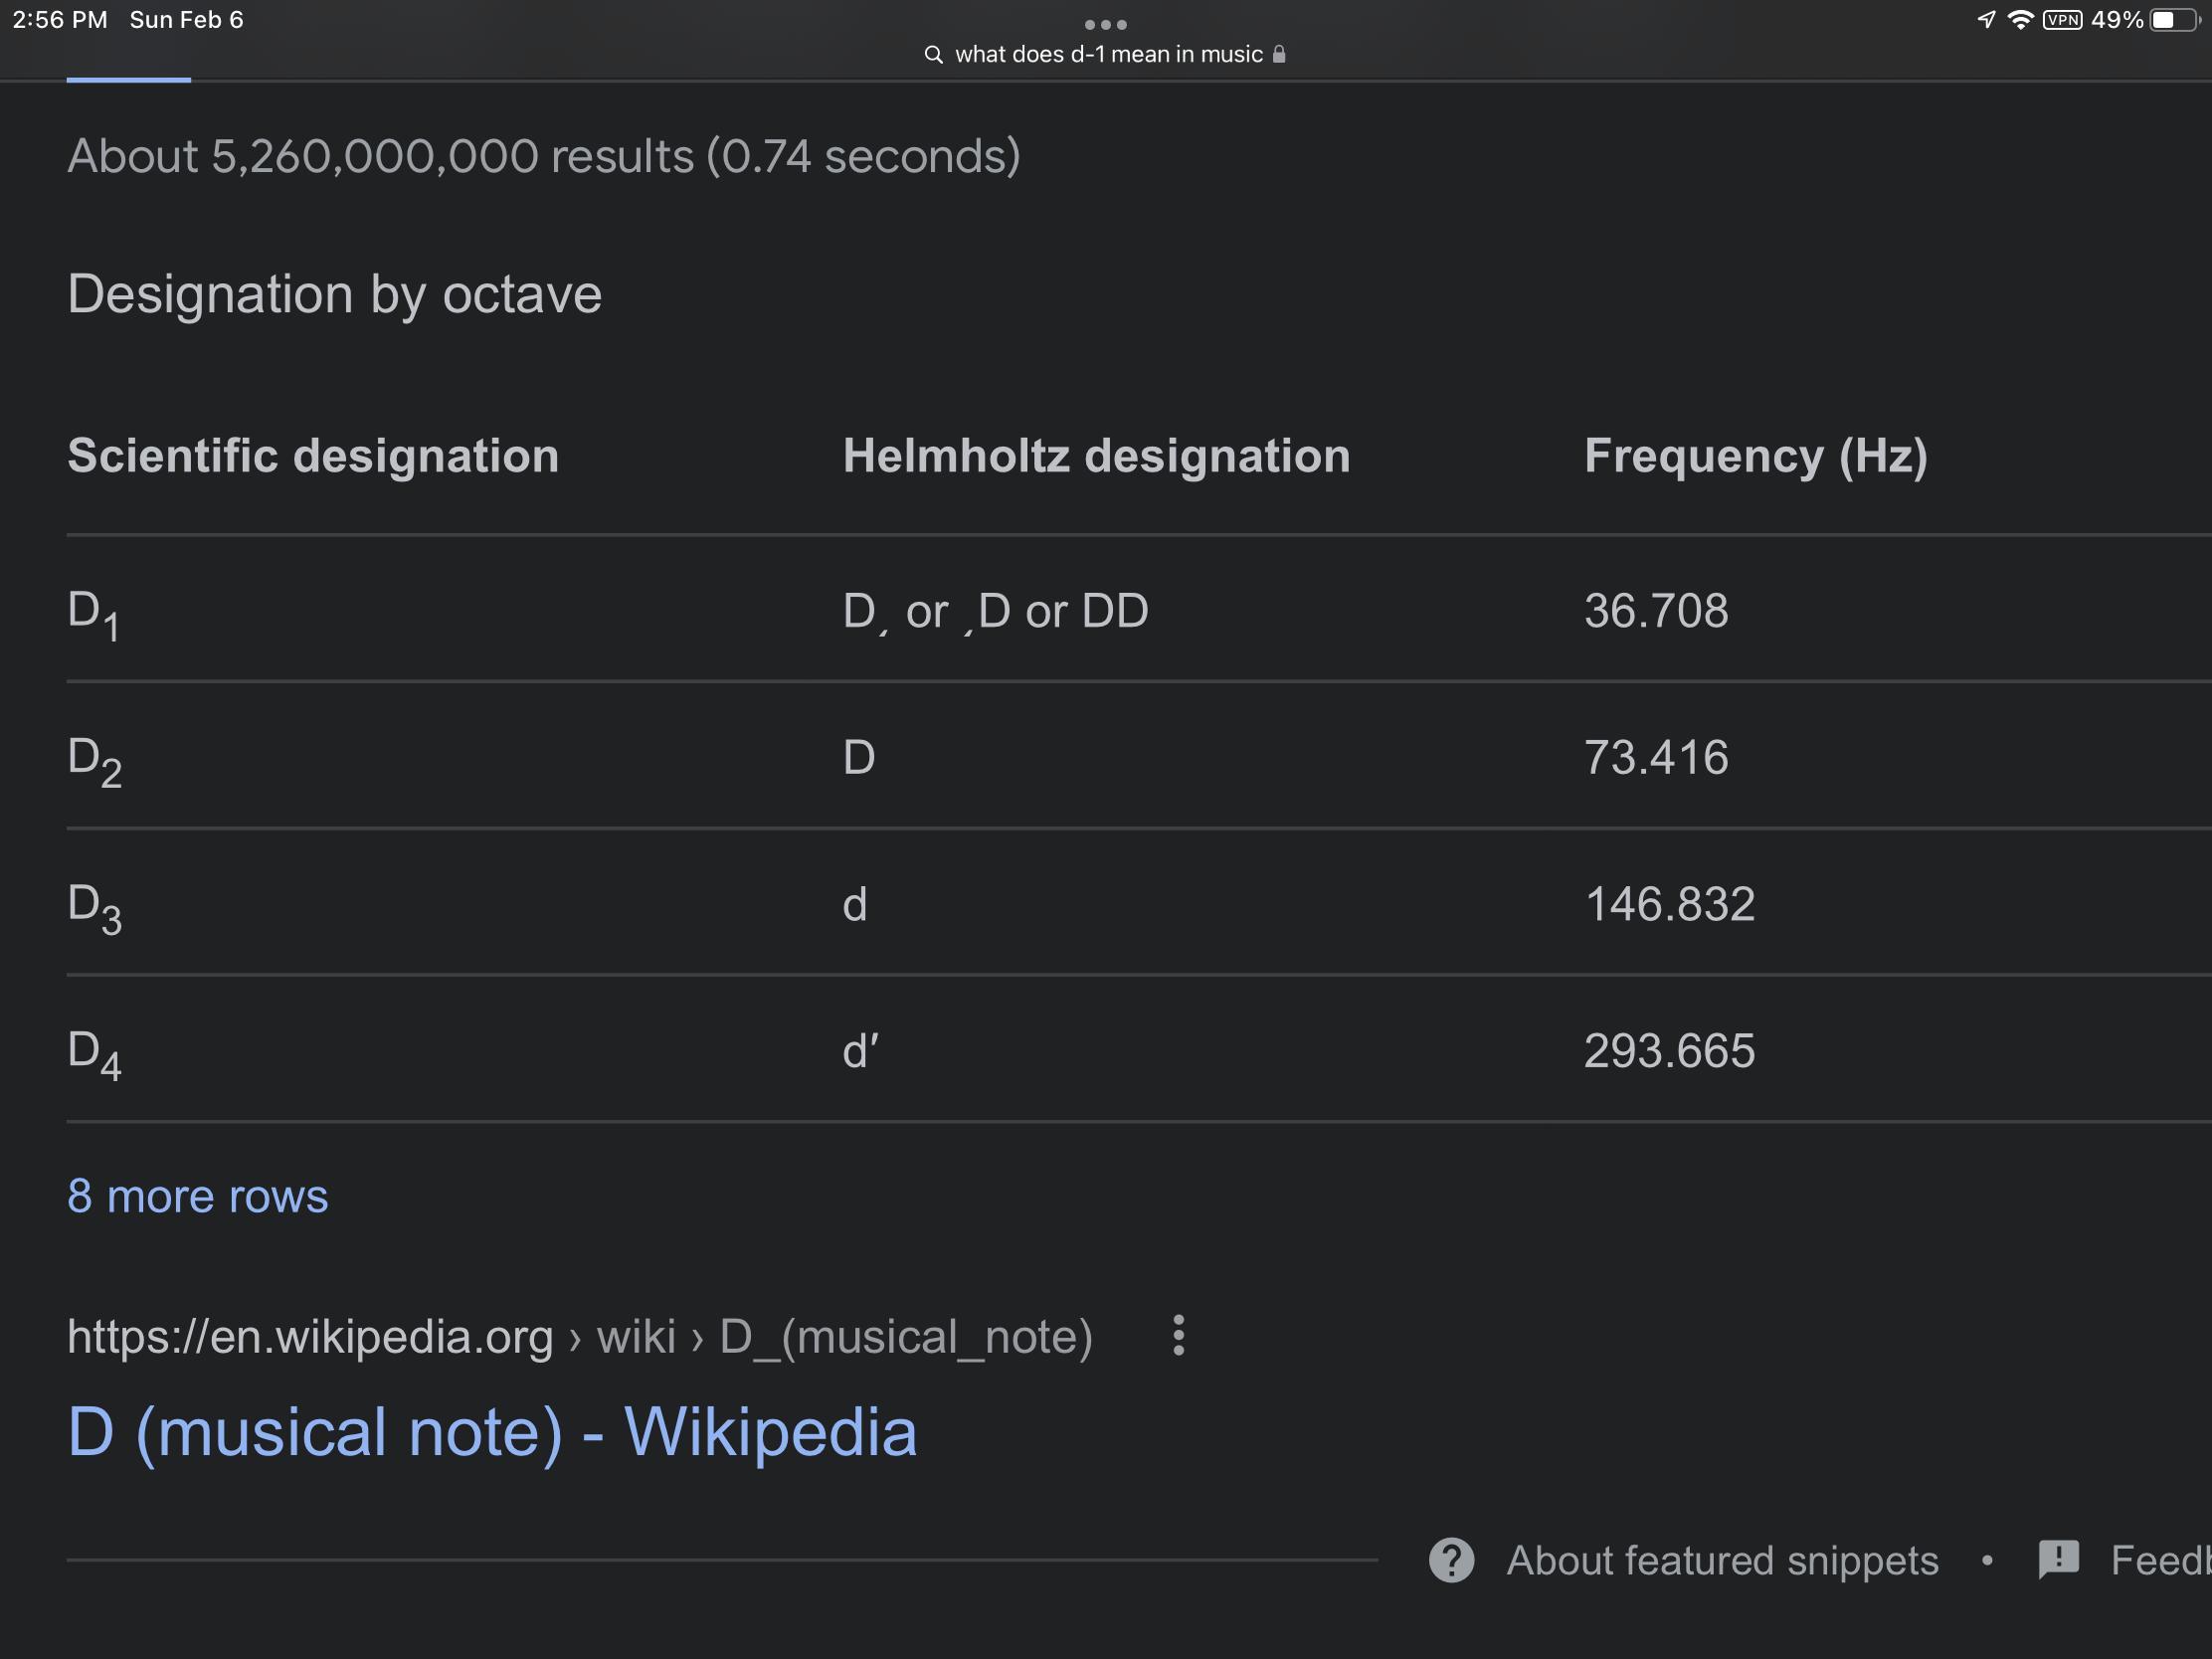Click the question mark featured snippets icon

pyautogui.click(x=1451, y=1560)
